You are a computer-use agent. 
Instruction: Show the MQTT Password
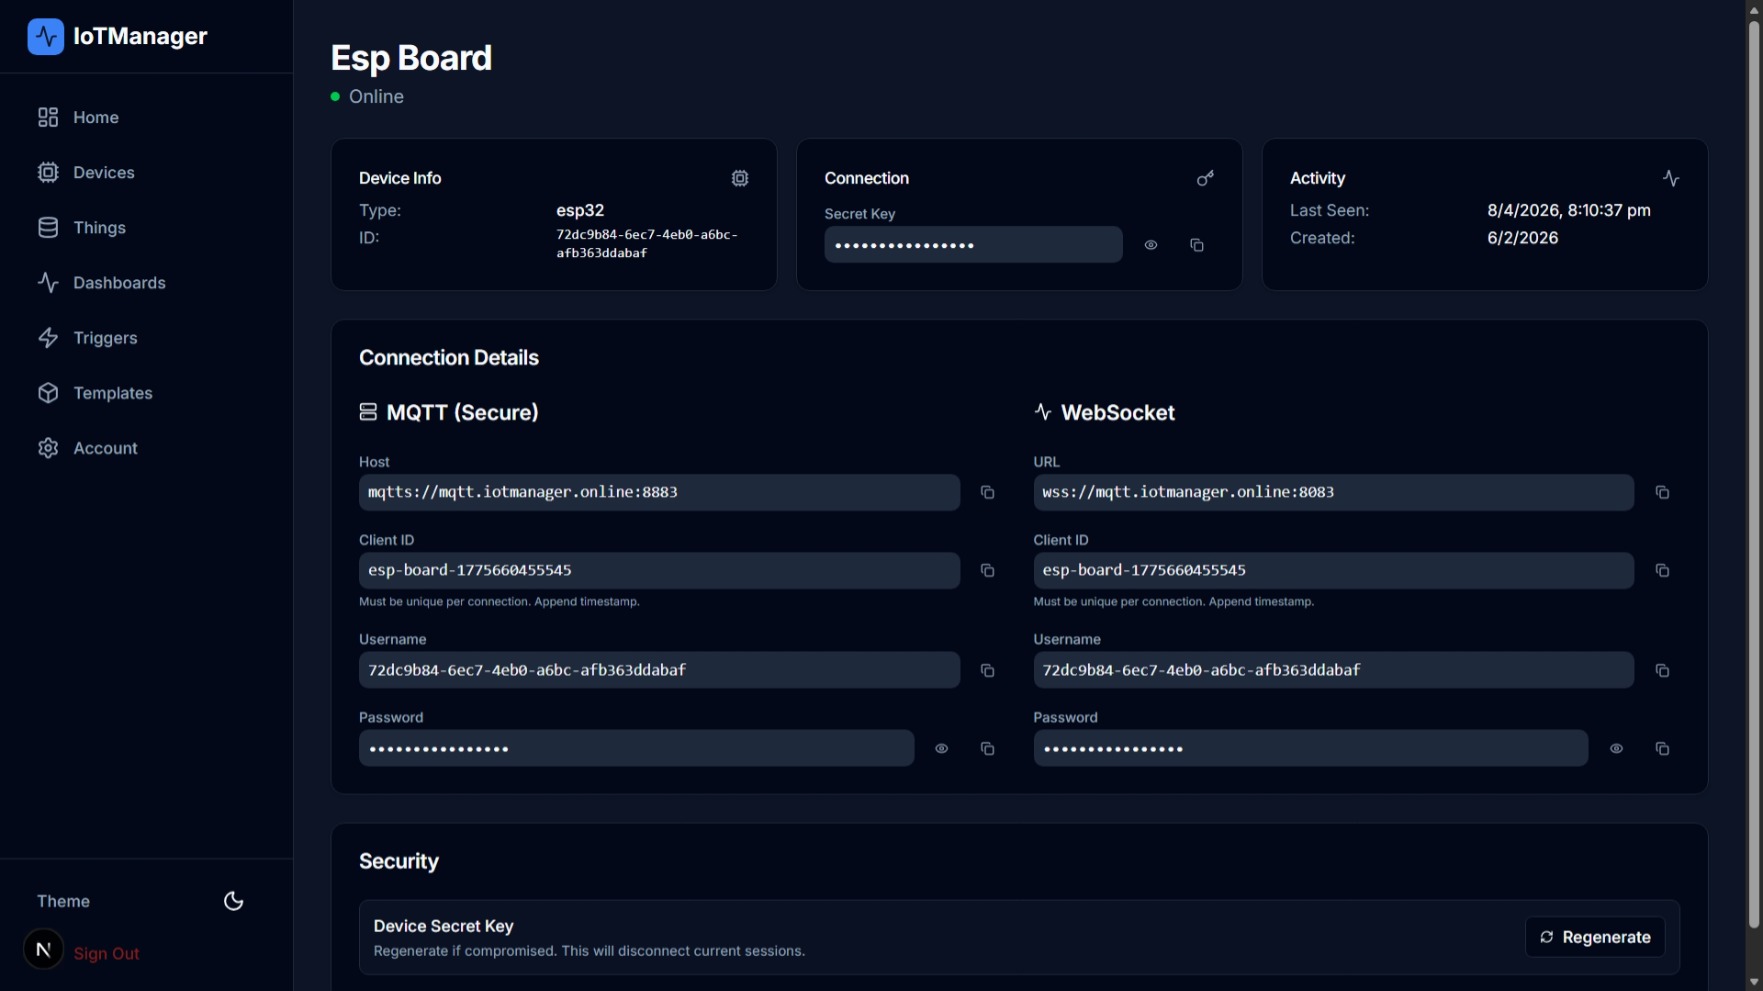click(x=941, y=748)
